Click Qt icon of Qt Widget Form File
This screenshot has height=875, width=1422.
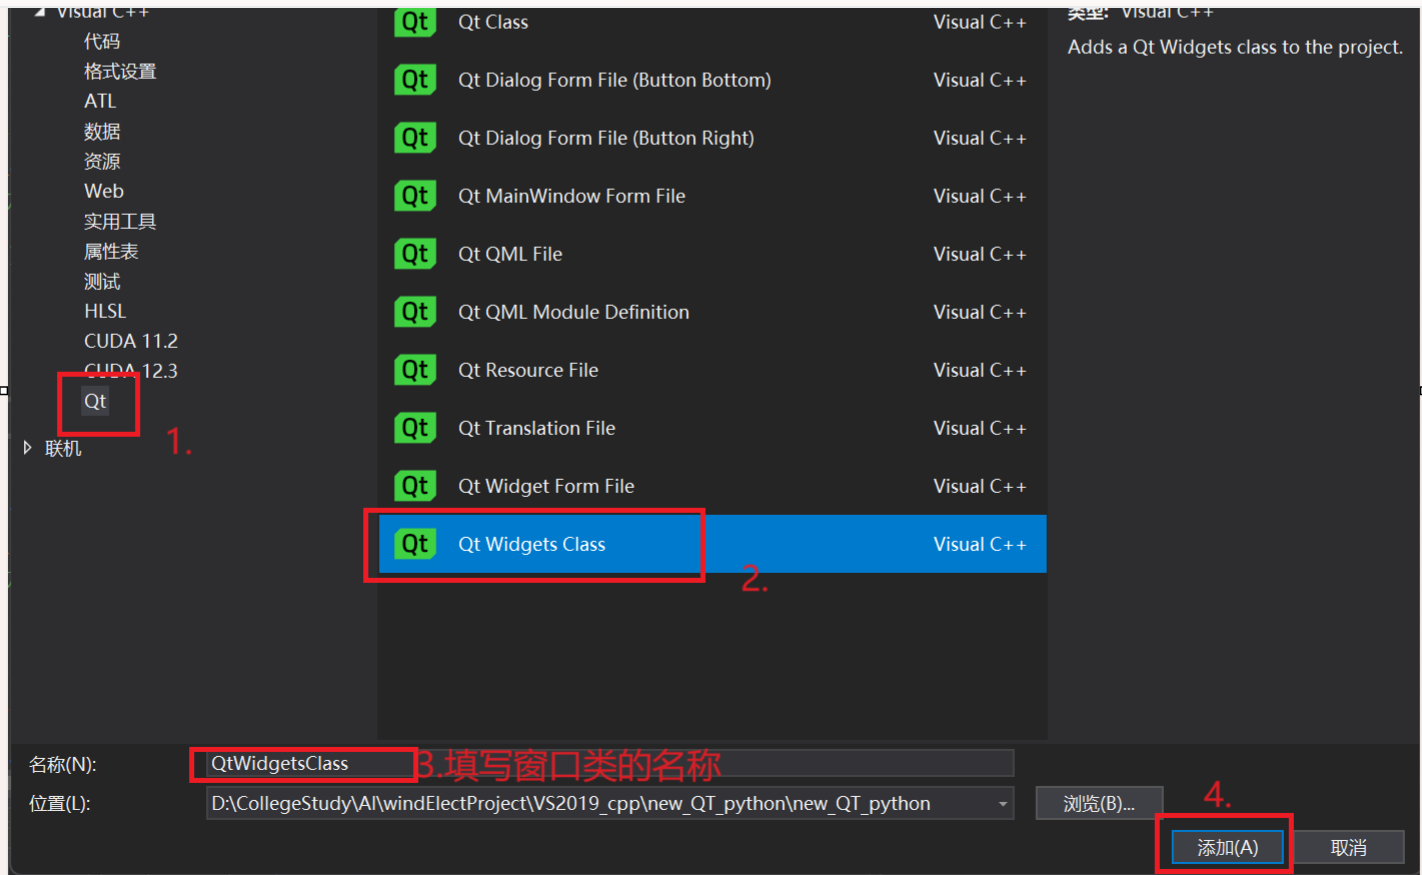point(415,486)
